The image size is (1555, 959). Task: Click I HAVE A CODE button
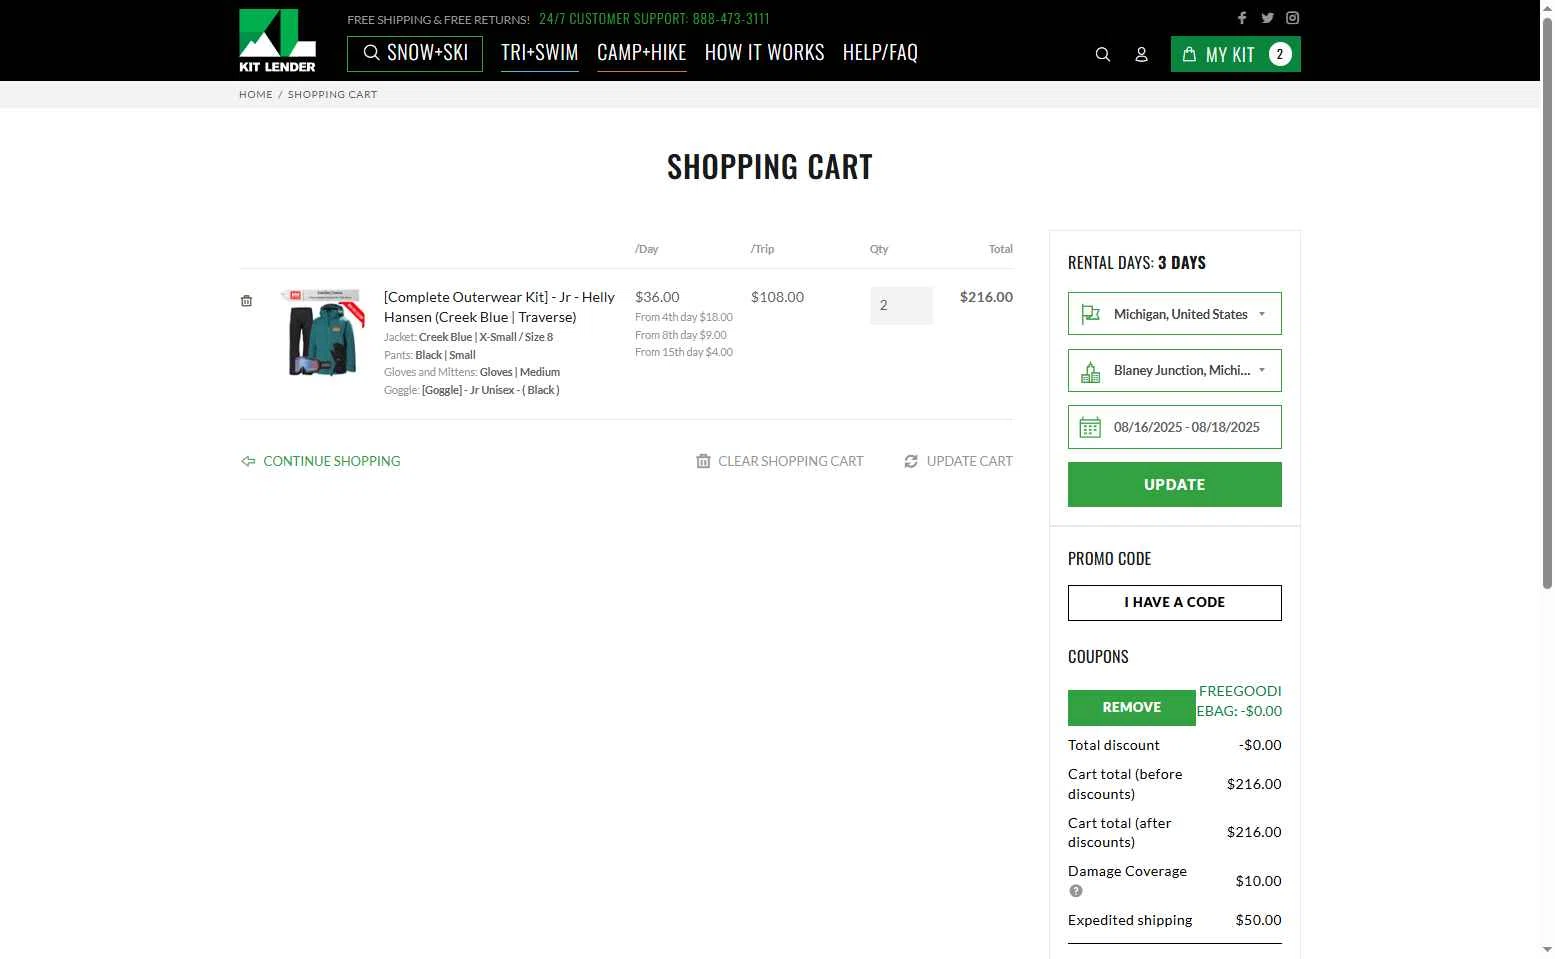click(x=1175, y=603)
